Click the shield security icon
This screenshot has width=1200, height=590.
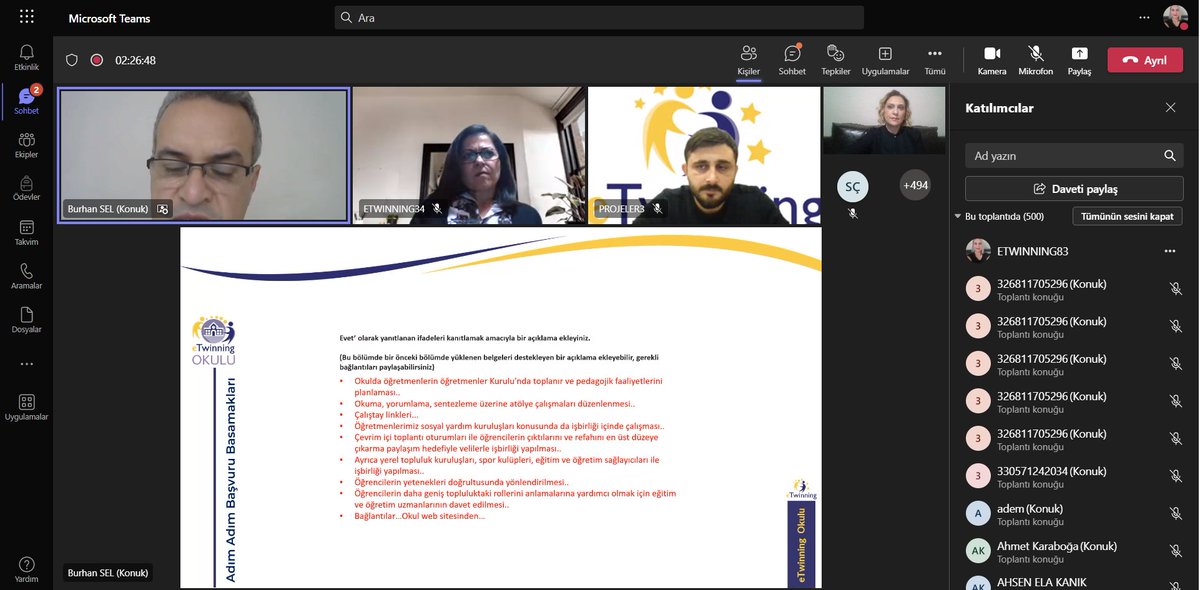tap(72, 60)
